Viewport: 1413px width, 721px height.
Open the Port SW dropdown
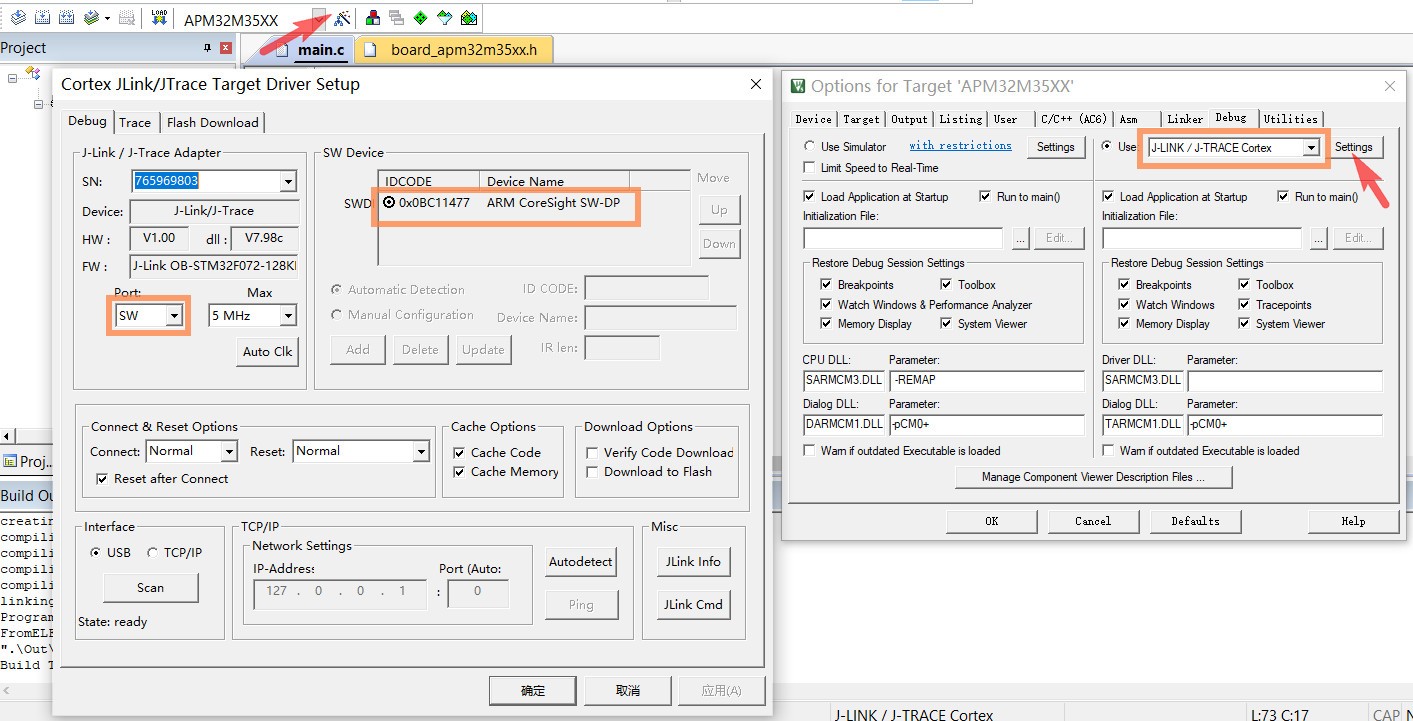click(175, 316)
